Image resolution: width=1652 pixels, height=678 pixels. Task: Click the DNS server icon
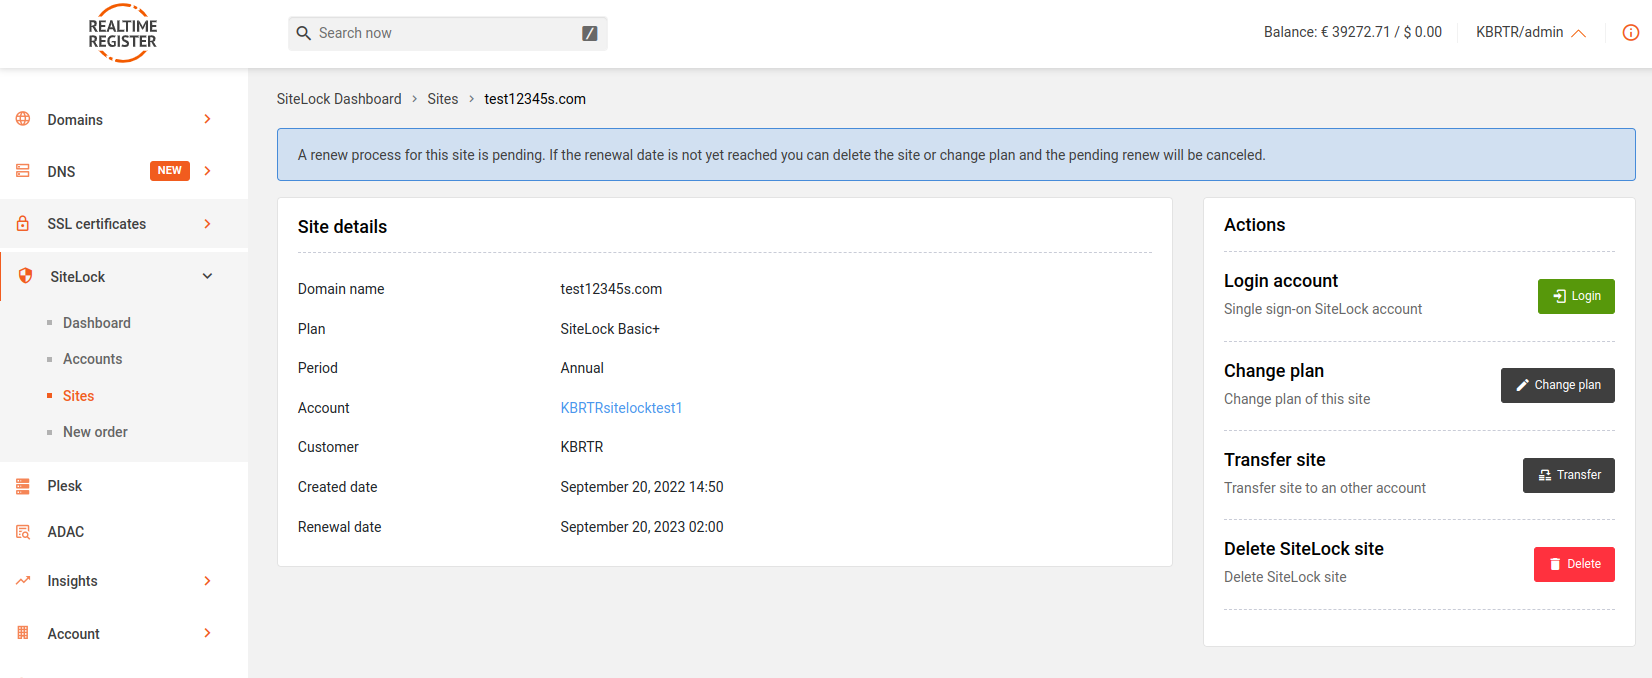tap(23, 171)
